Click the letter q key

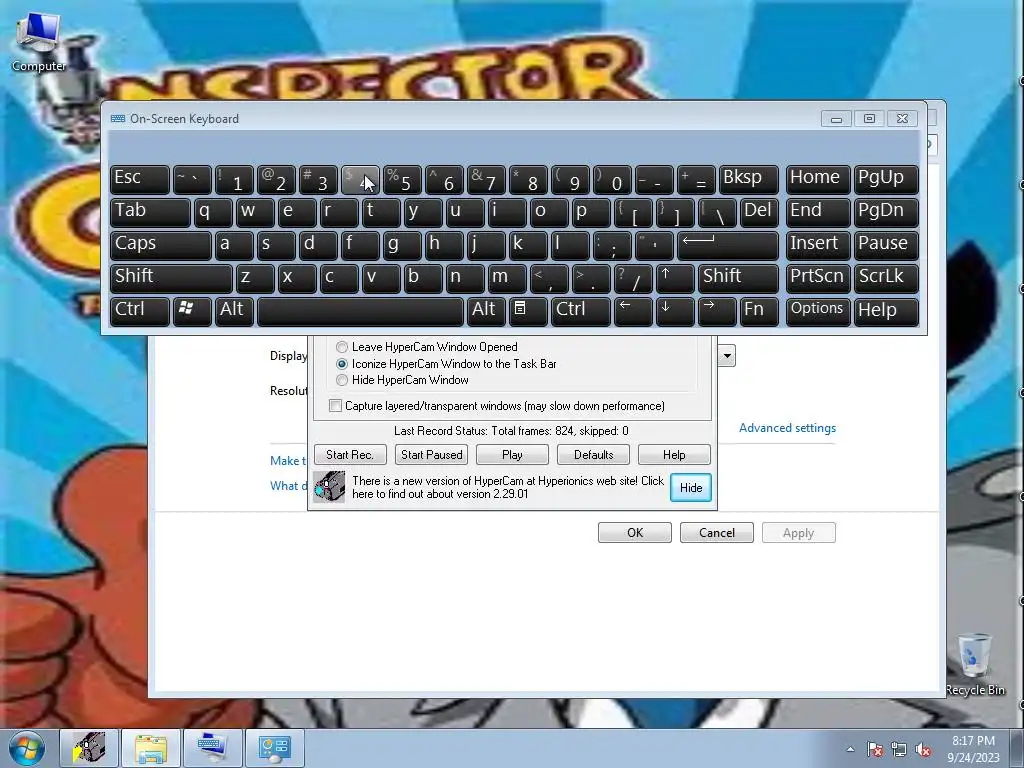point(213,212)
